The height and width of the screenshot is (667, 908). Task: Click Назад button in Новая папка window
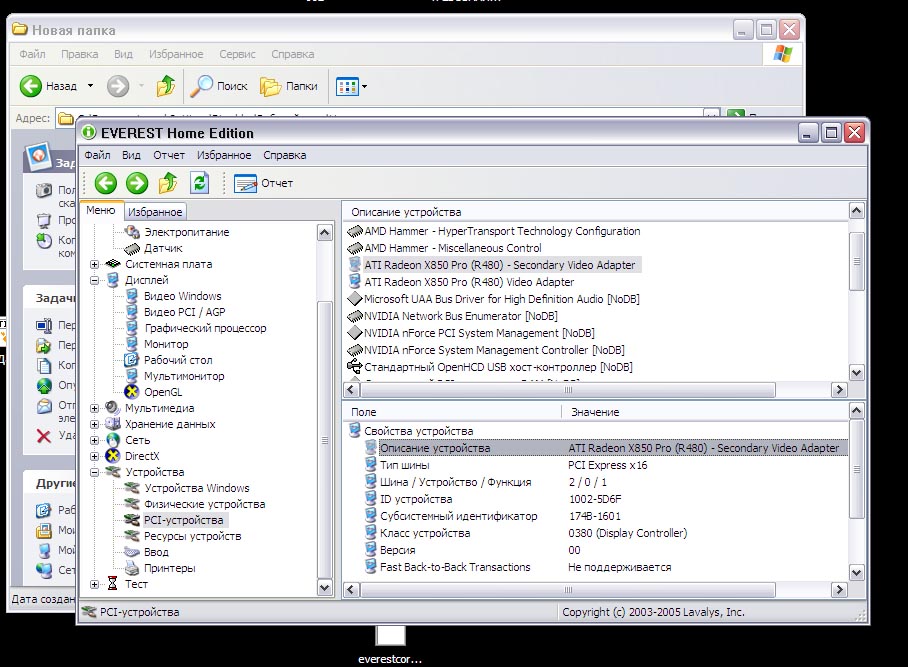tap(48, 86)
